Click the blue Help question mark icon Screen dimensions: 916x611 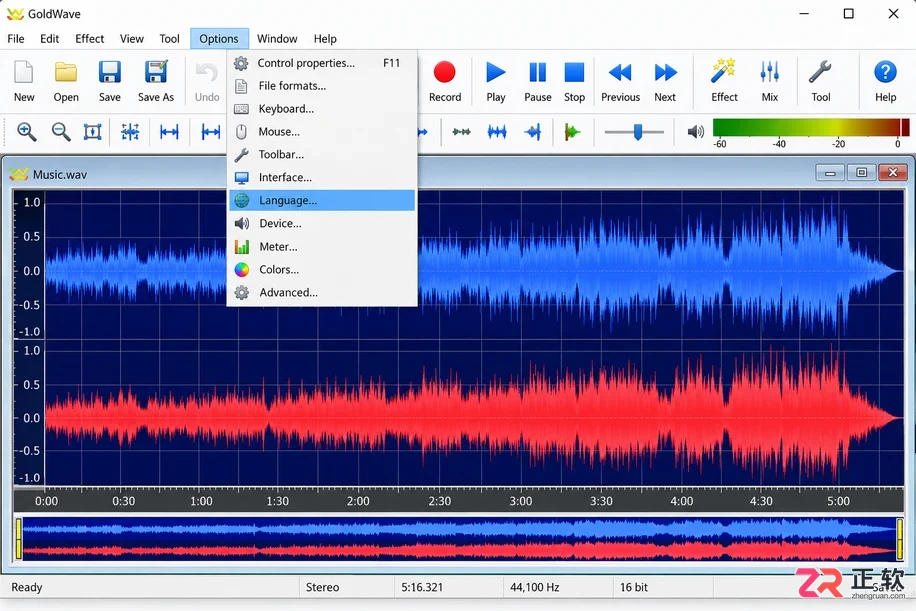[x=885, y=72]
